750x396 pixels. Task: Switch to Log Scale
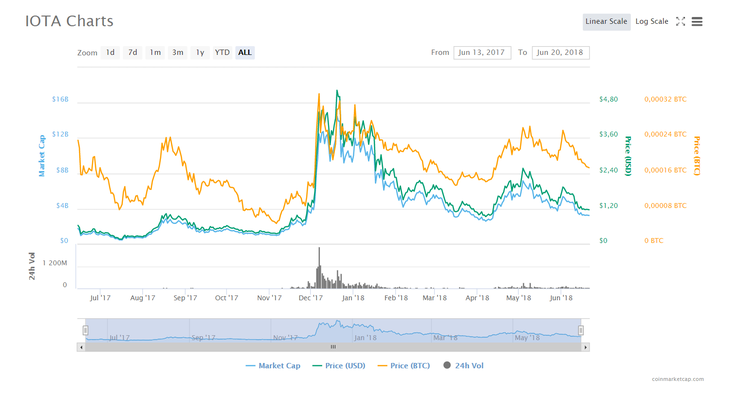(x=651, y=22)
